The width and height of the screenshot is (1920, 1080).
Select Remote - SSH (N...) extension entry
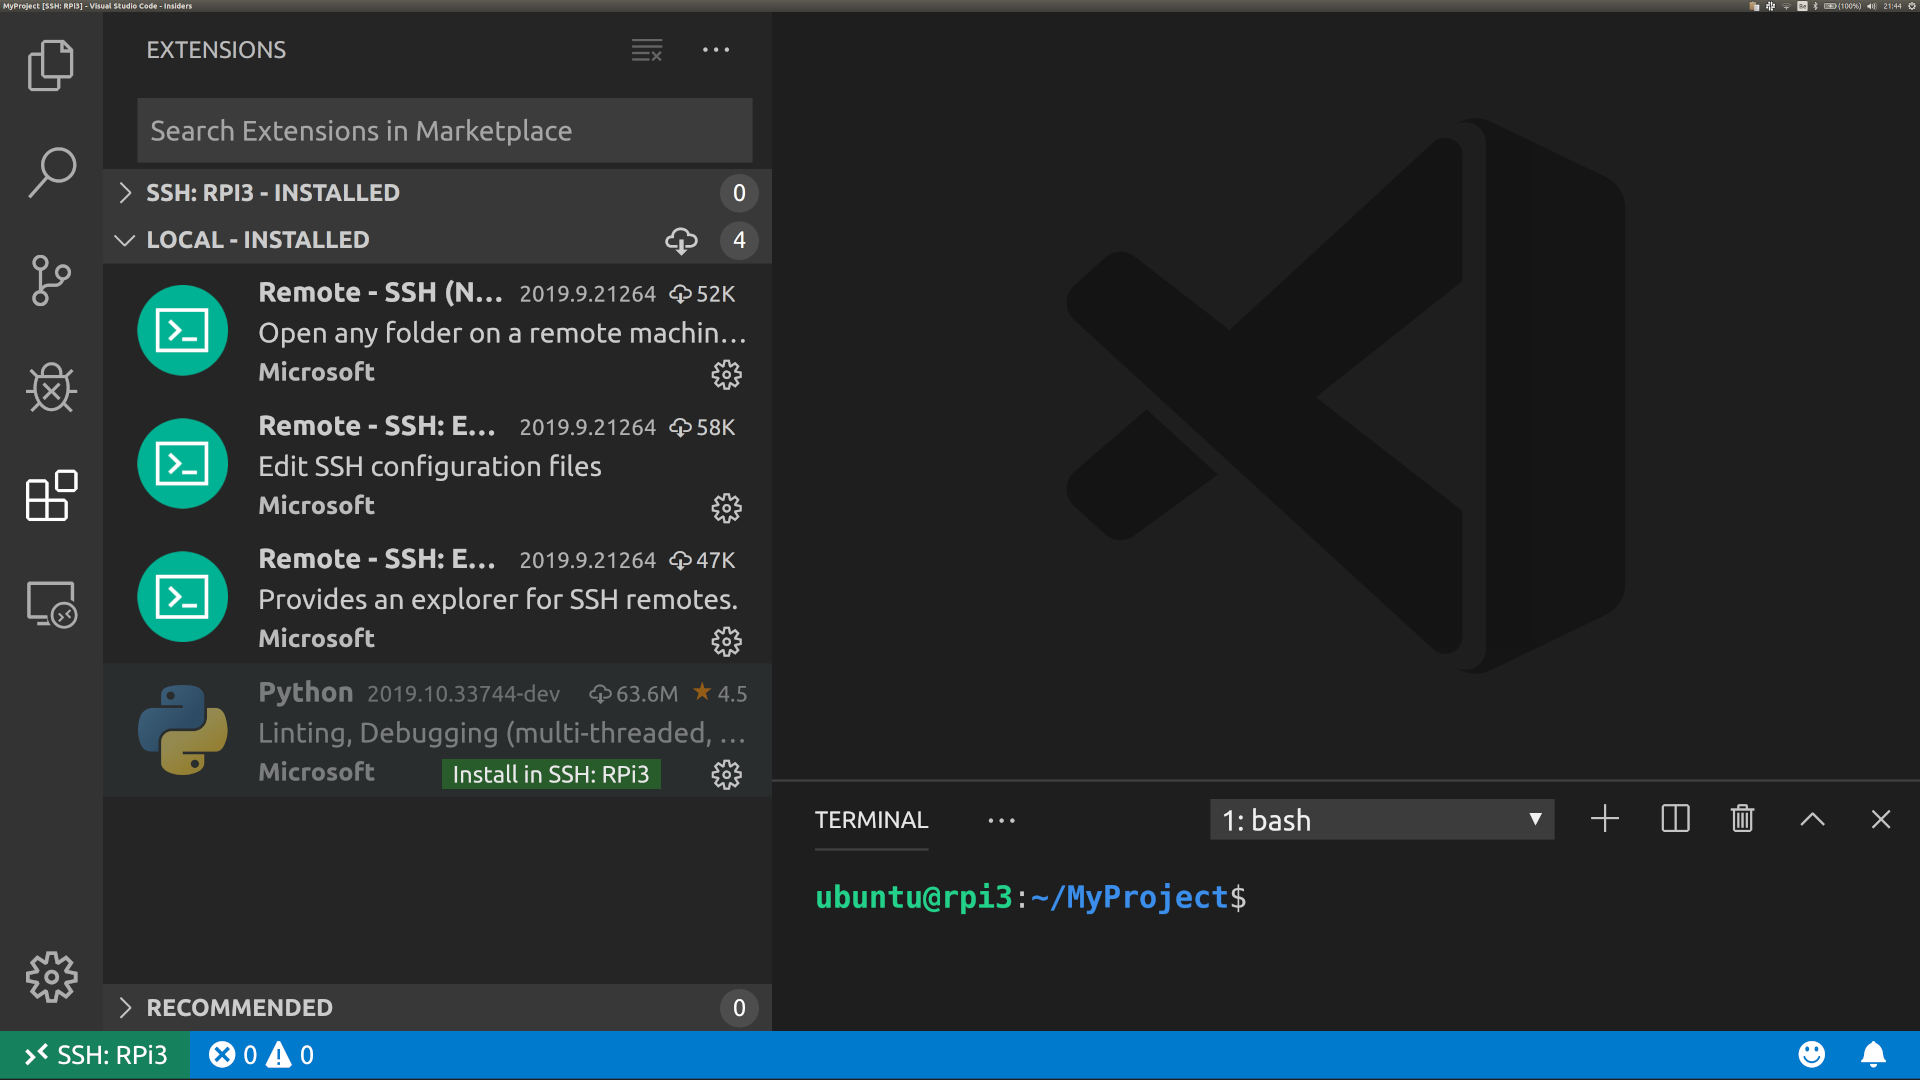pyautogui.click(x=437, y=331)
